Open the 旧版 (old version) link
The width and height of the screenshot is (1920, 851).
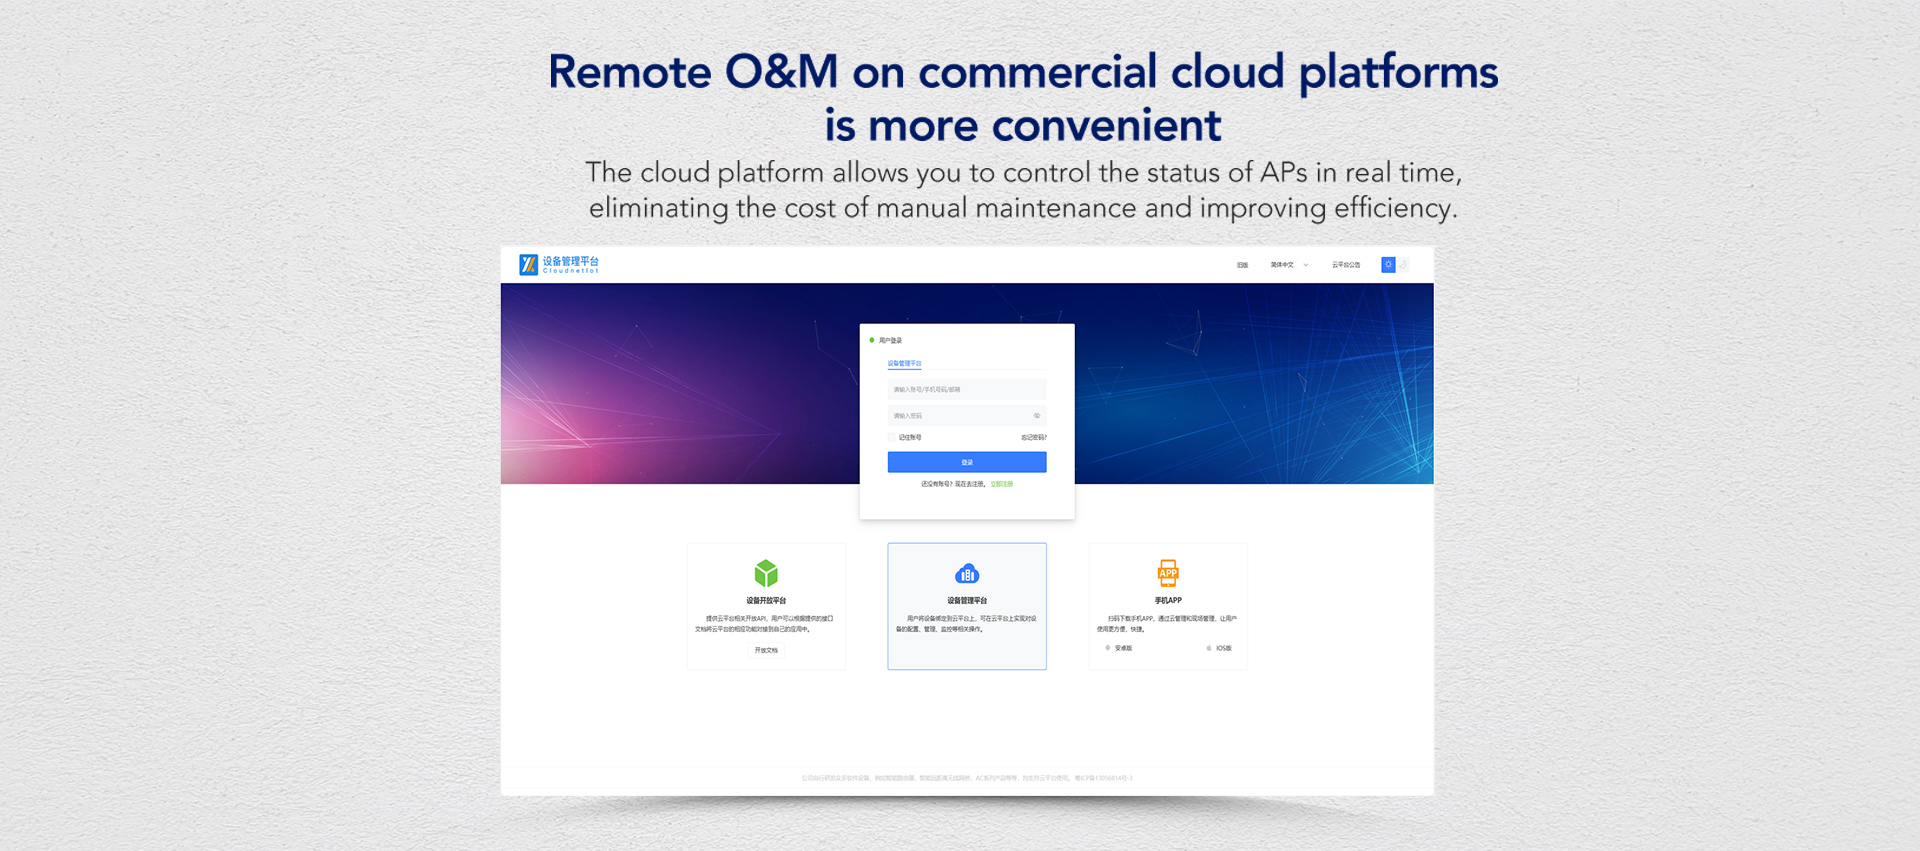pyautogui.click(x=1242, y=265)
